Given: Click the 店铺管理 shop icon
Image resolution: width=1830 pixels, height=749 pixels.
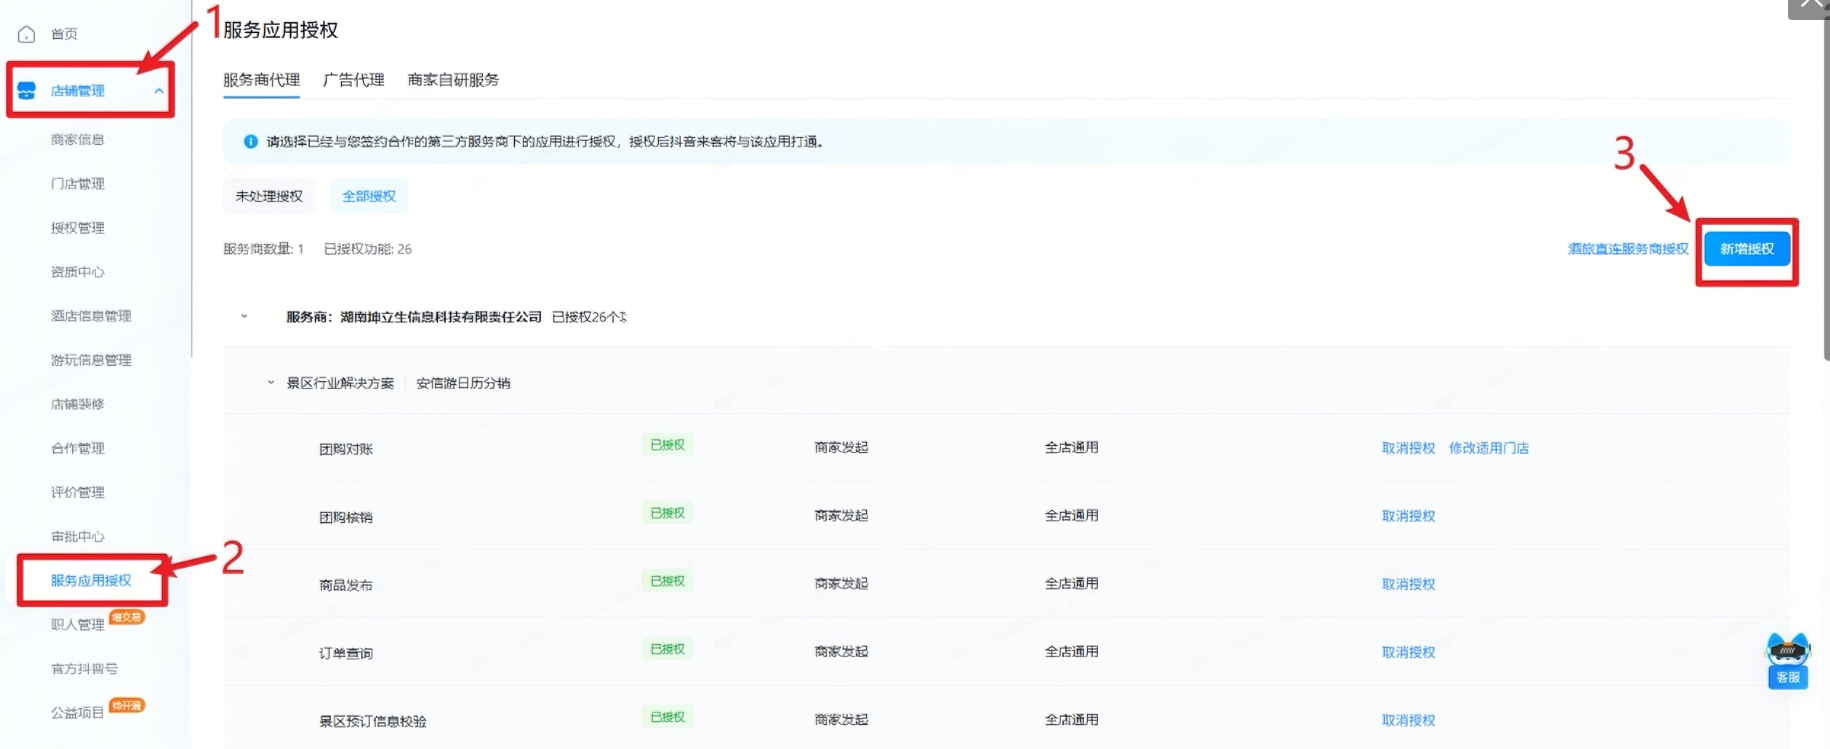Looking at the screenshot, I should coord(27,91).
